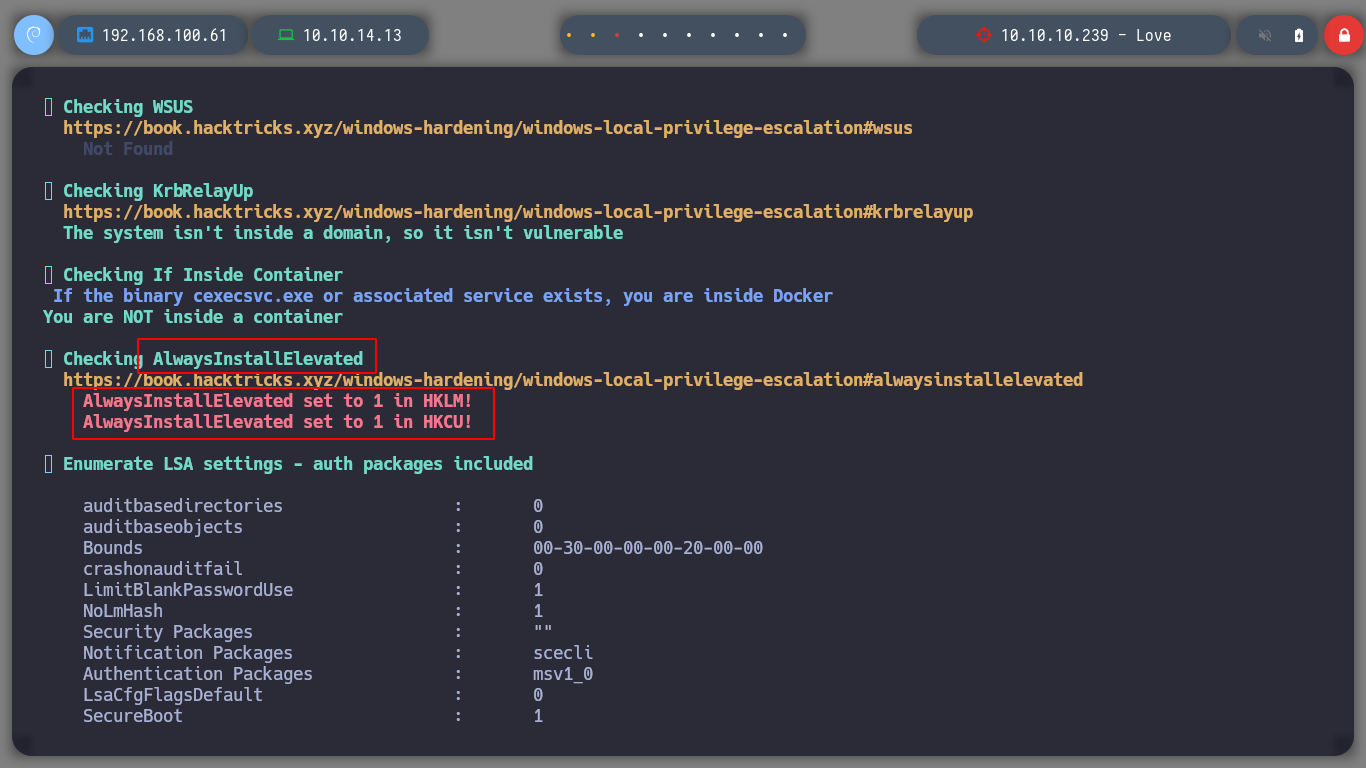Switch to the last workspace dot

tap(785, 35)
